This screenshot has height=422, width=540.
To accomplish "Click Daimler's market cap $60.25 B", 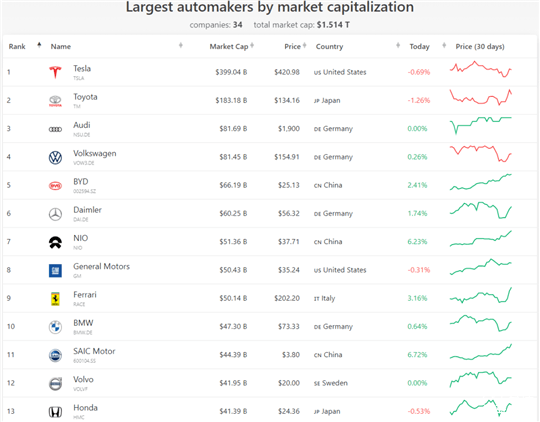I will click(233, 214).
